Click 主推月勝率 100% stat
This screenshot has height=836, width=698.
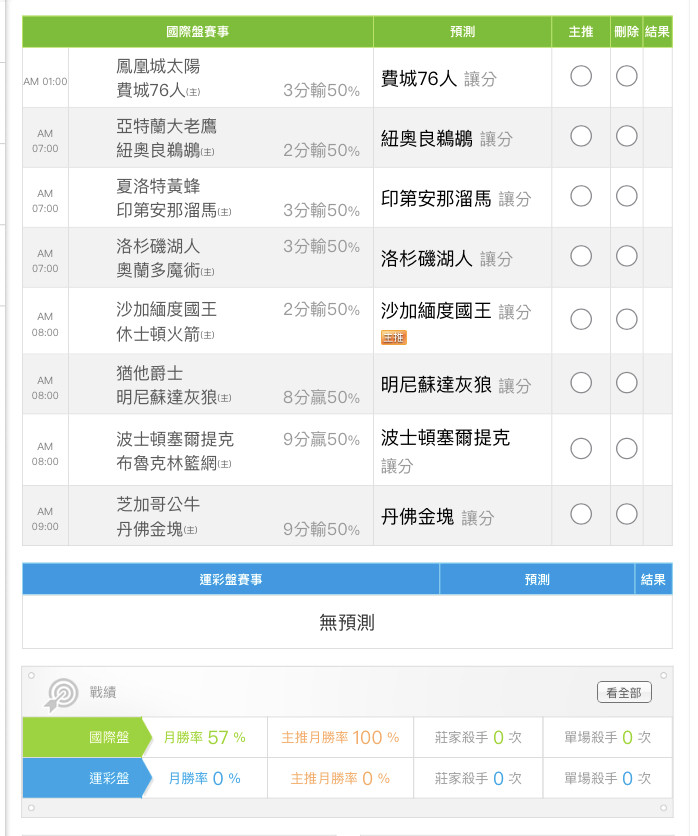pos(340,737)
